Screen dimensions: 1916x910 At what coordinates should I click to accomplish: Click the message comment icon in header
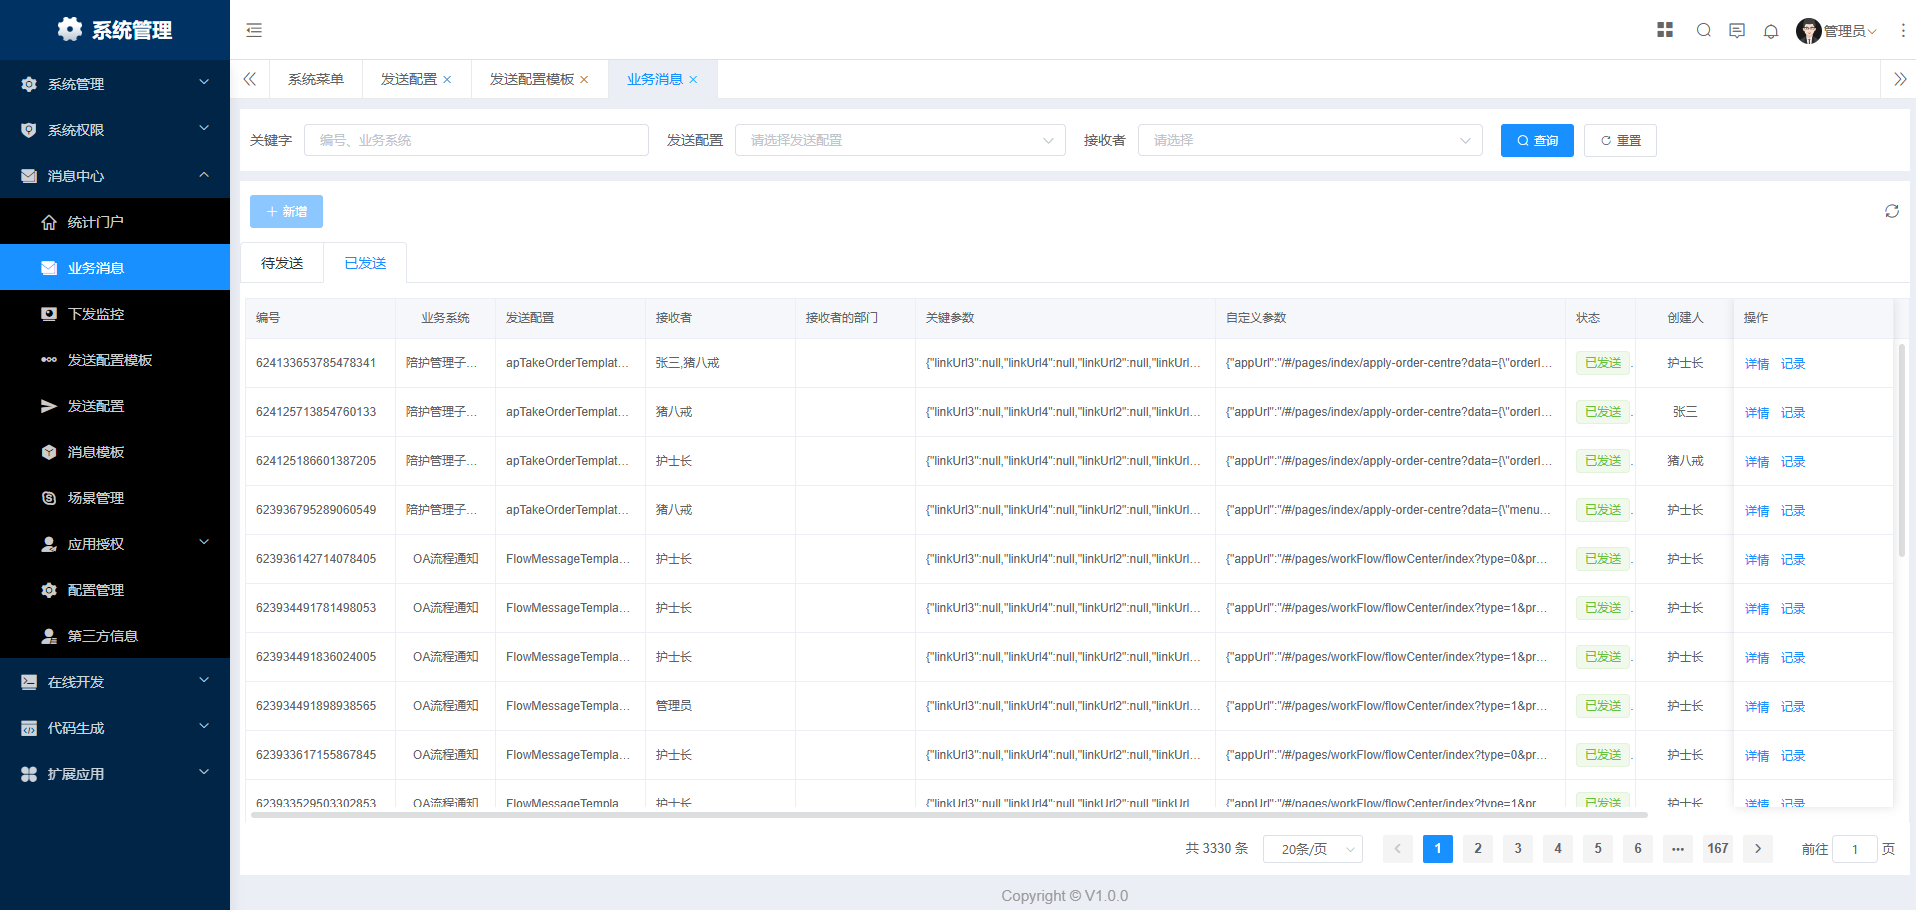coord(1737,31)
